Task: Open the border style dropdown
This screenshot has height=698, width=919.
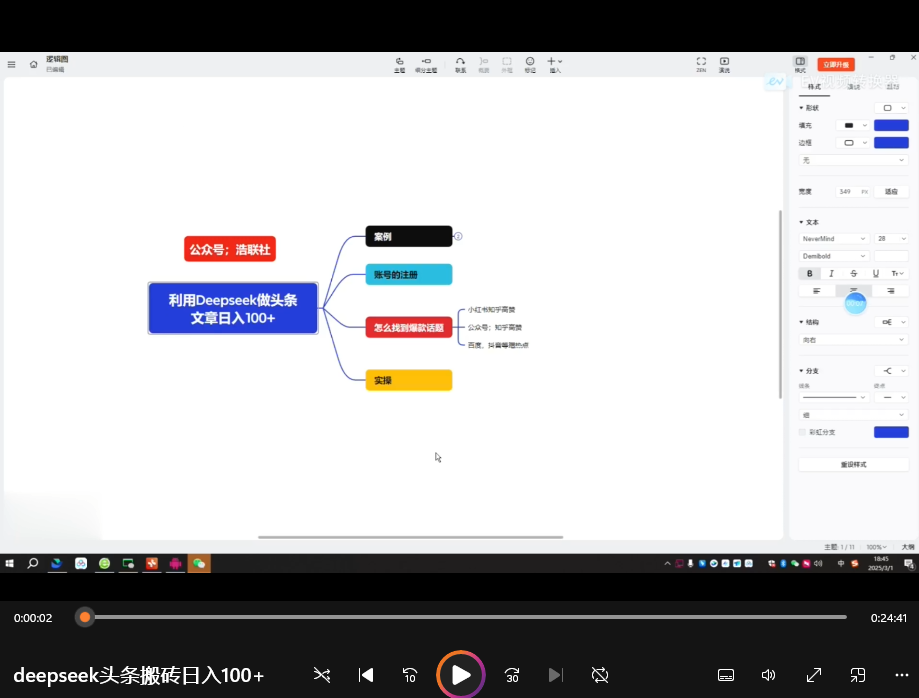Action: 853,143
